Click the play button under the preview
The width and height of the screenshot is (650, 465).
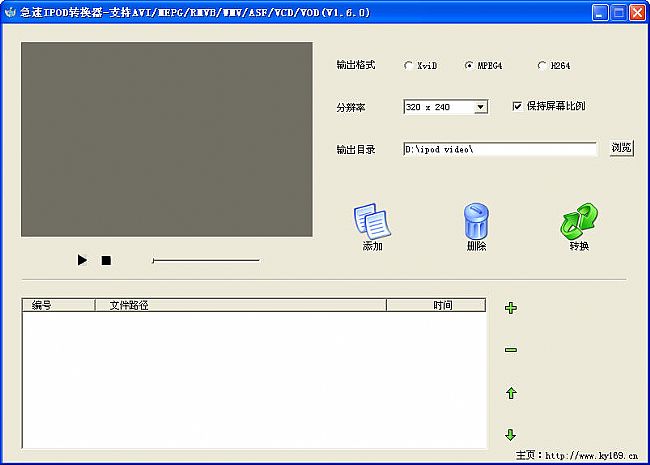pyautogui.click(x=82, y=260)
